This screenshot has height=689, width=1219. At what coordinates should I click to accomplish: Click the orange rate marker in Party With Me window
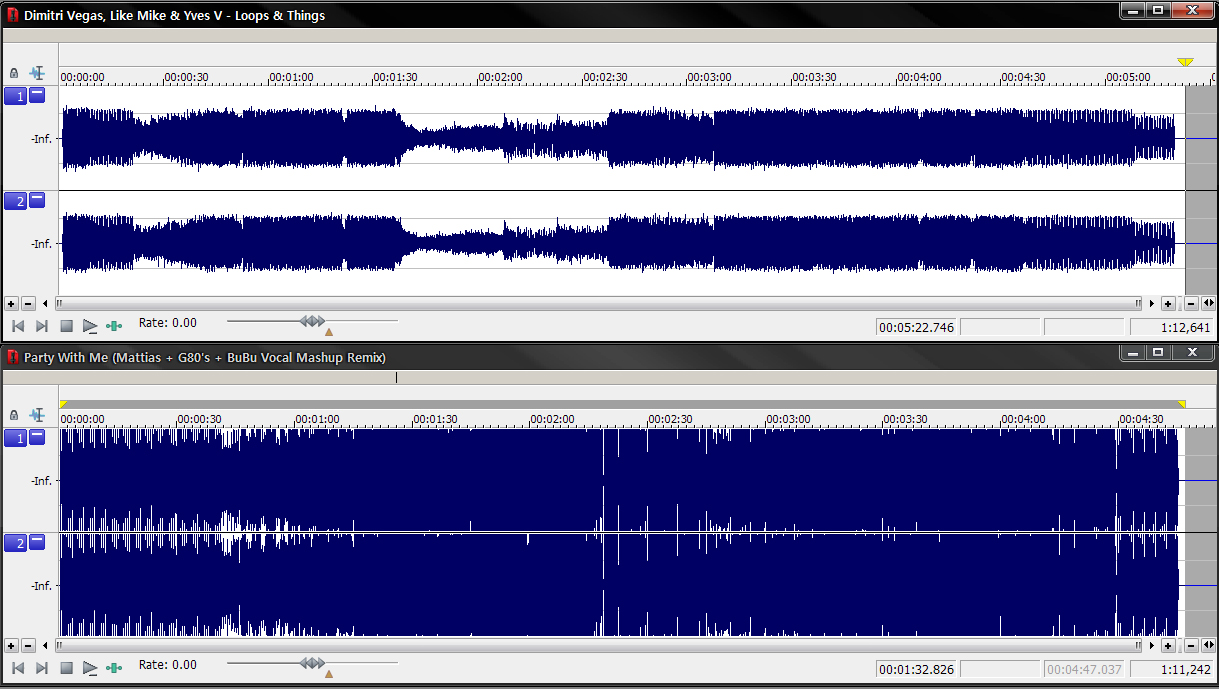[x=329, y=674]
